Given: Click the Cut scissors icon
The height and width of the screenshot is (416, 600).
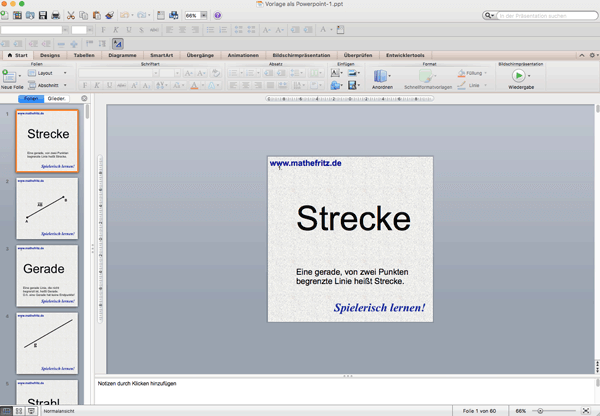Looking at the screenshot, I should click(x=71, y=15).
